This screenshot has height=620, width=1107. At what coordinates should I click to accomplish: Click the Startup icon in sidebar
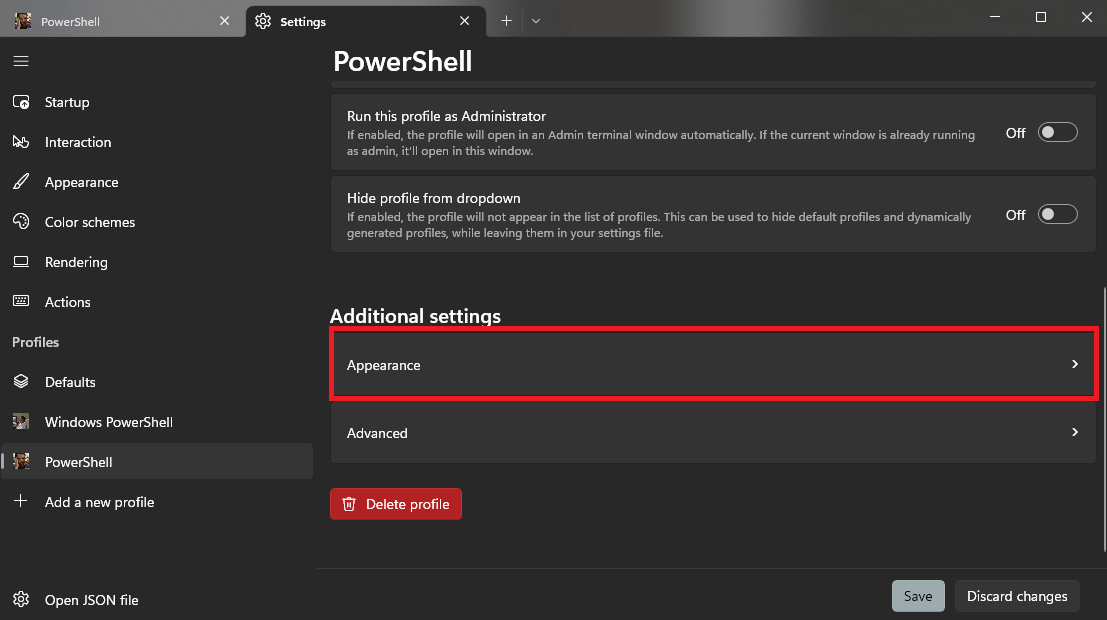tap(21, 102)
